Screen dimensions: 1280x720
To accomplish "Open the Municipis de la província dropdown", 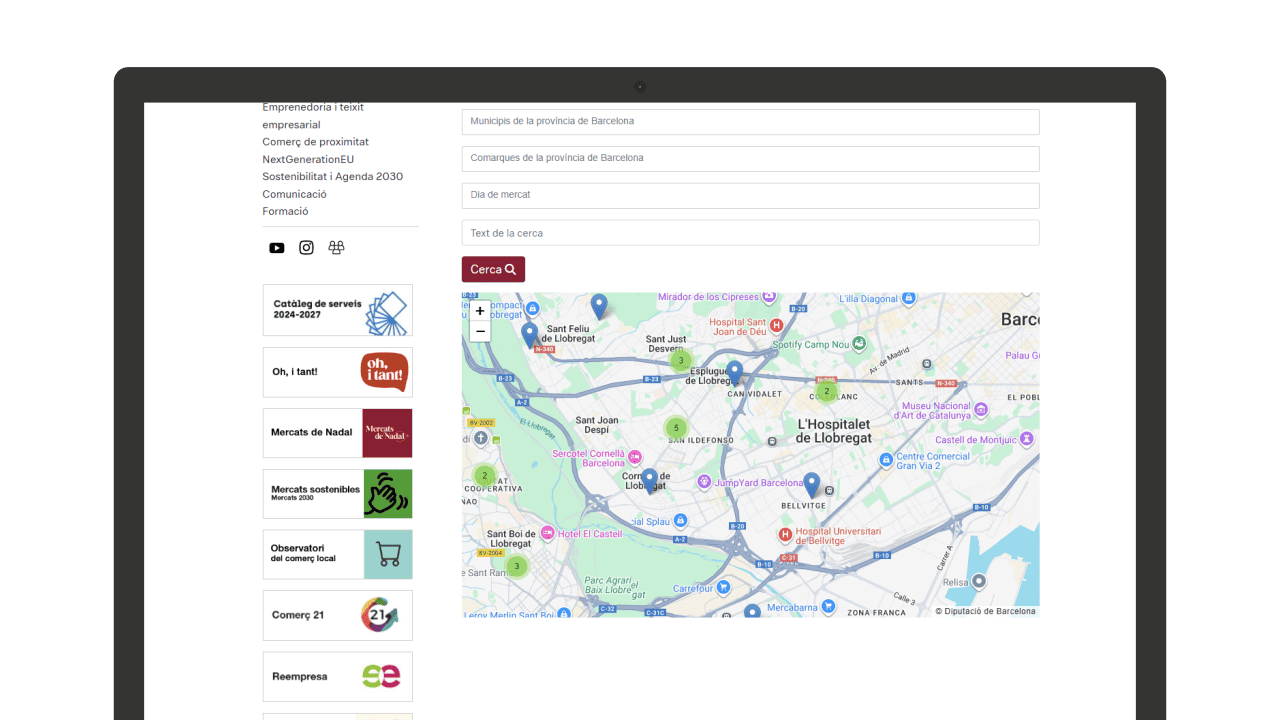I will pos(750,122).
